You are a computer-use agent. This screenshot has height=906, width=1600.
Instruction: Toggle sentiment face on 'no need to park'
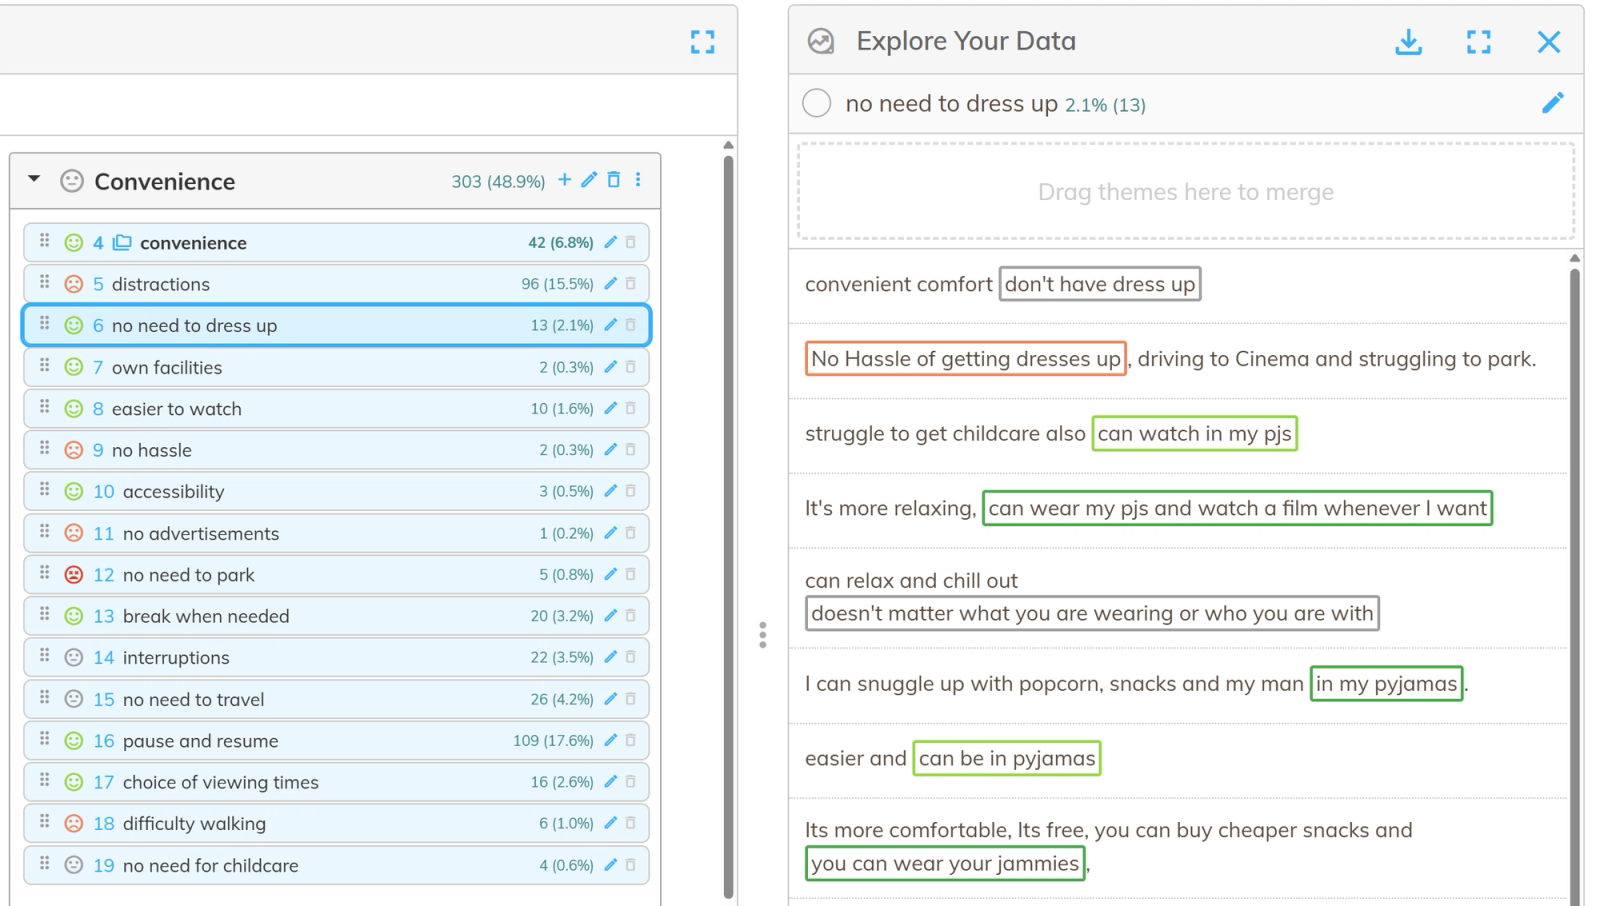click(x=73, y=575)
